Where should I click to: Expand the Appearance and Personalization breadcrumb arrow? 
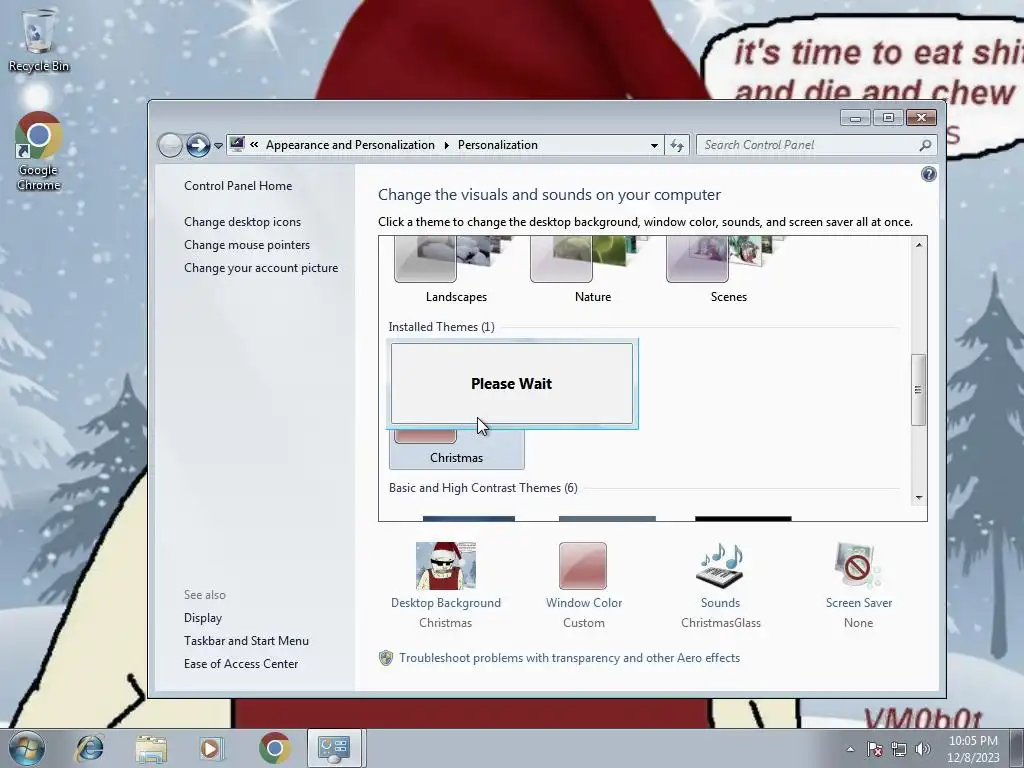[x=447, y=145]
